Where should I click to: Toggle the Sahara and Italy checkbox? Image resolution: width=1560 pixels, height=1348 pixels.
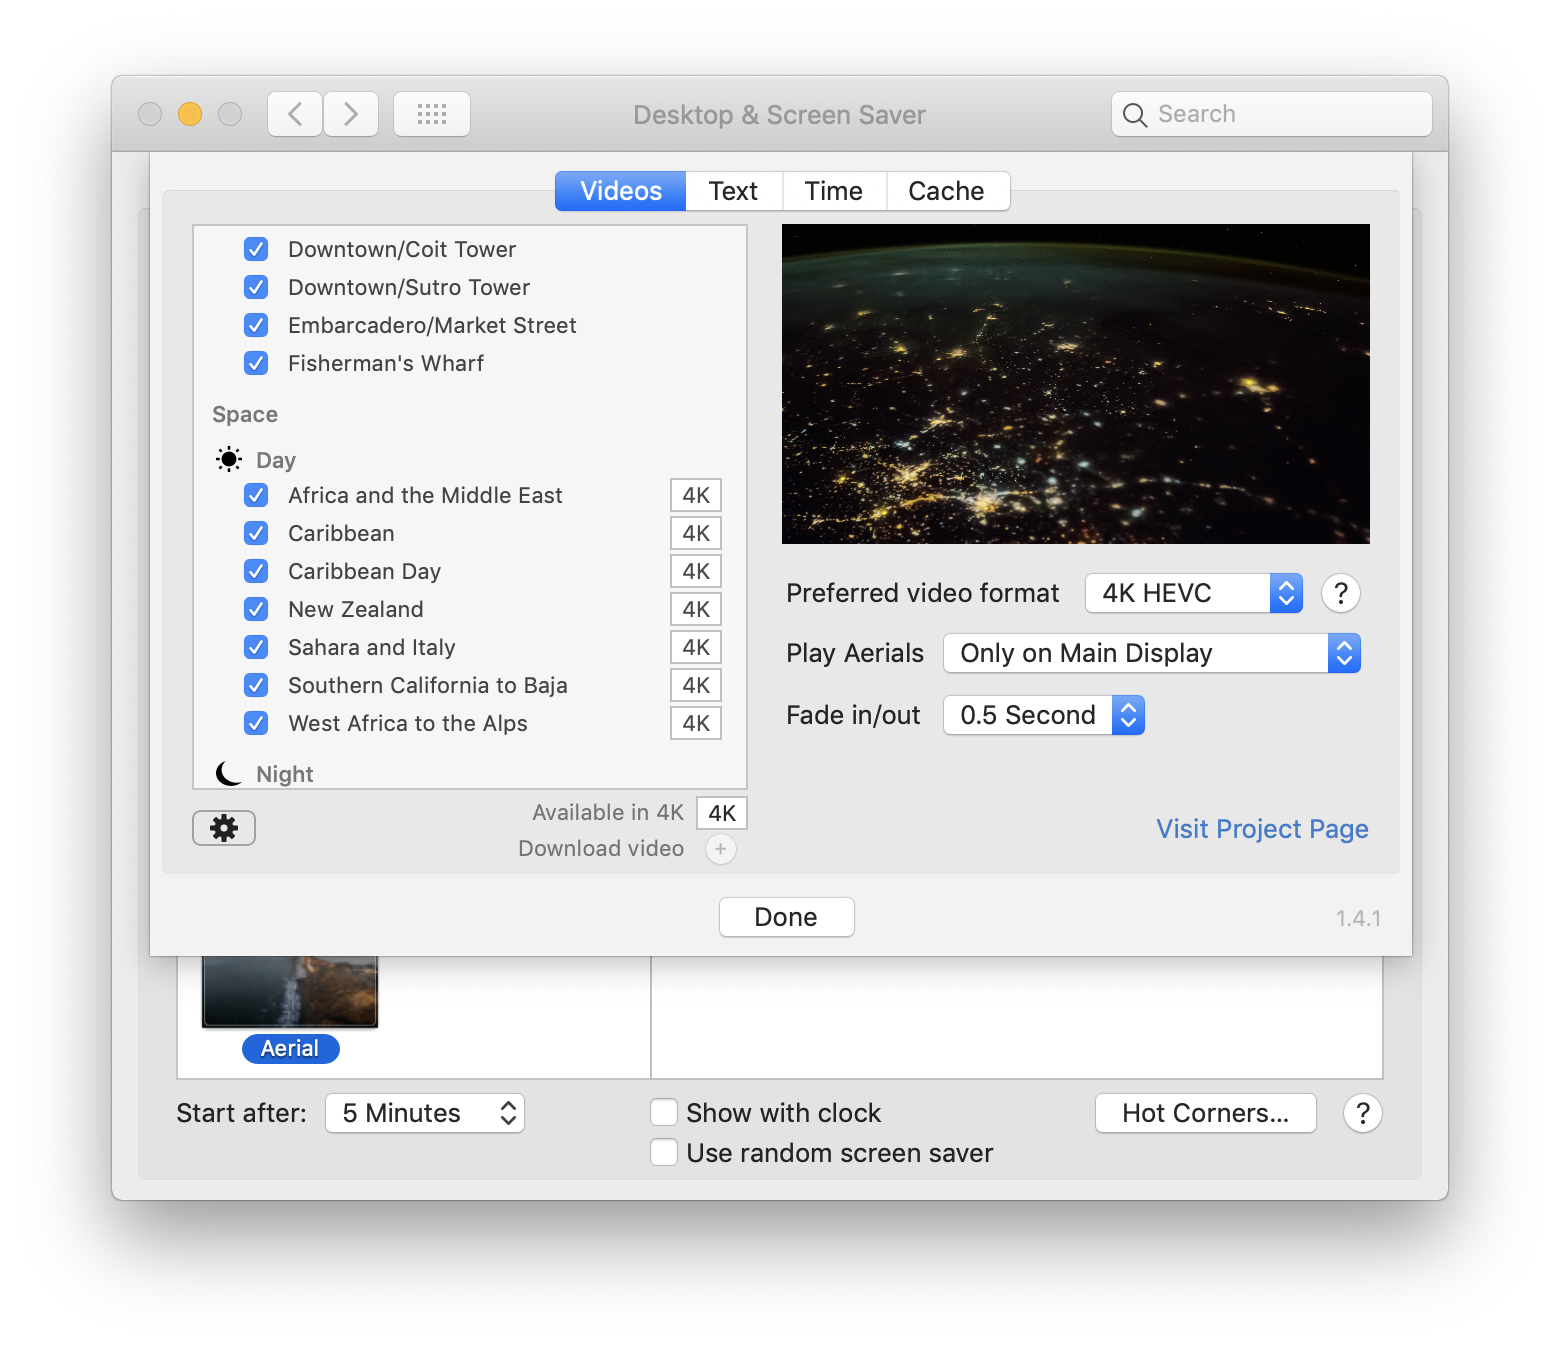(256, 647)
